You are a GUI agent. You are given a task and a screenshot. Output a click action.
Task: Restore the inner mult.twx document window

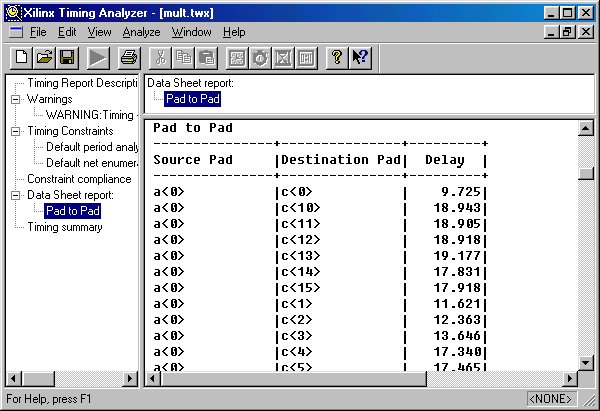coord(567,32)
